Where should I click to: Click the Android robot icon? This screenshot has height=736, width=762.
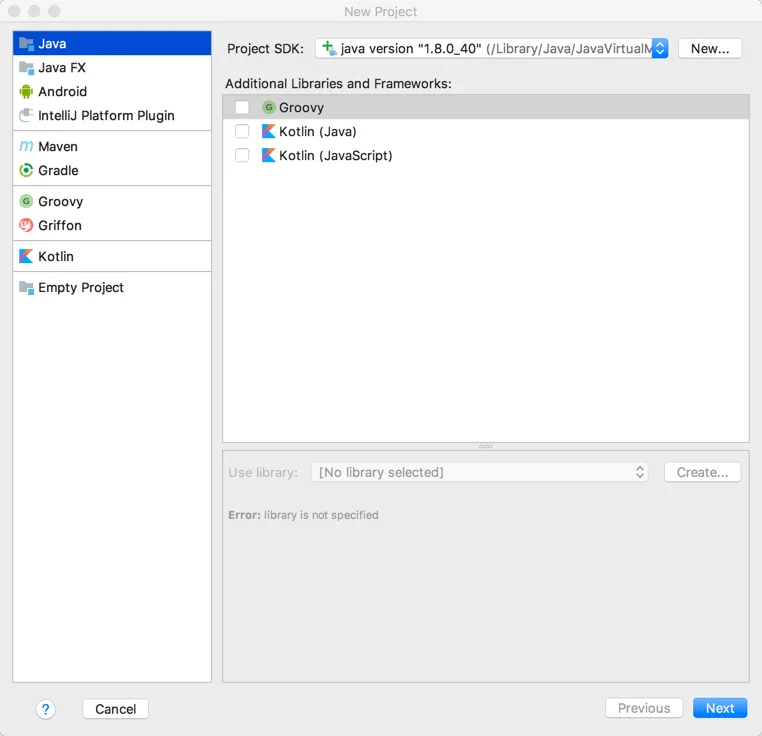pyautogui.click(x=26, y=91)
